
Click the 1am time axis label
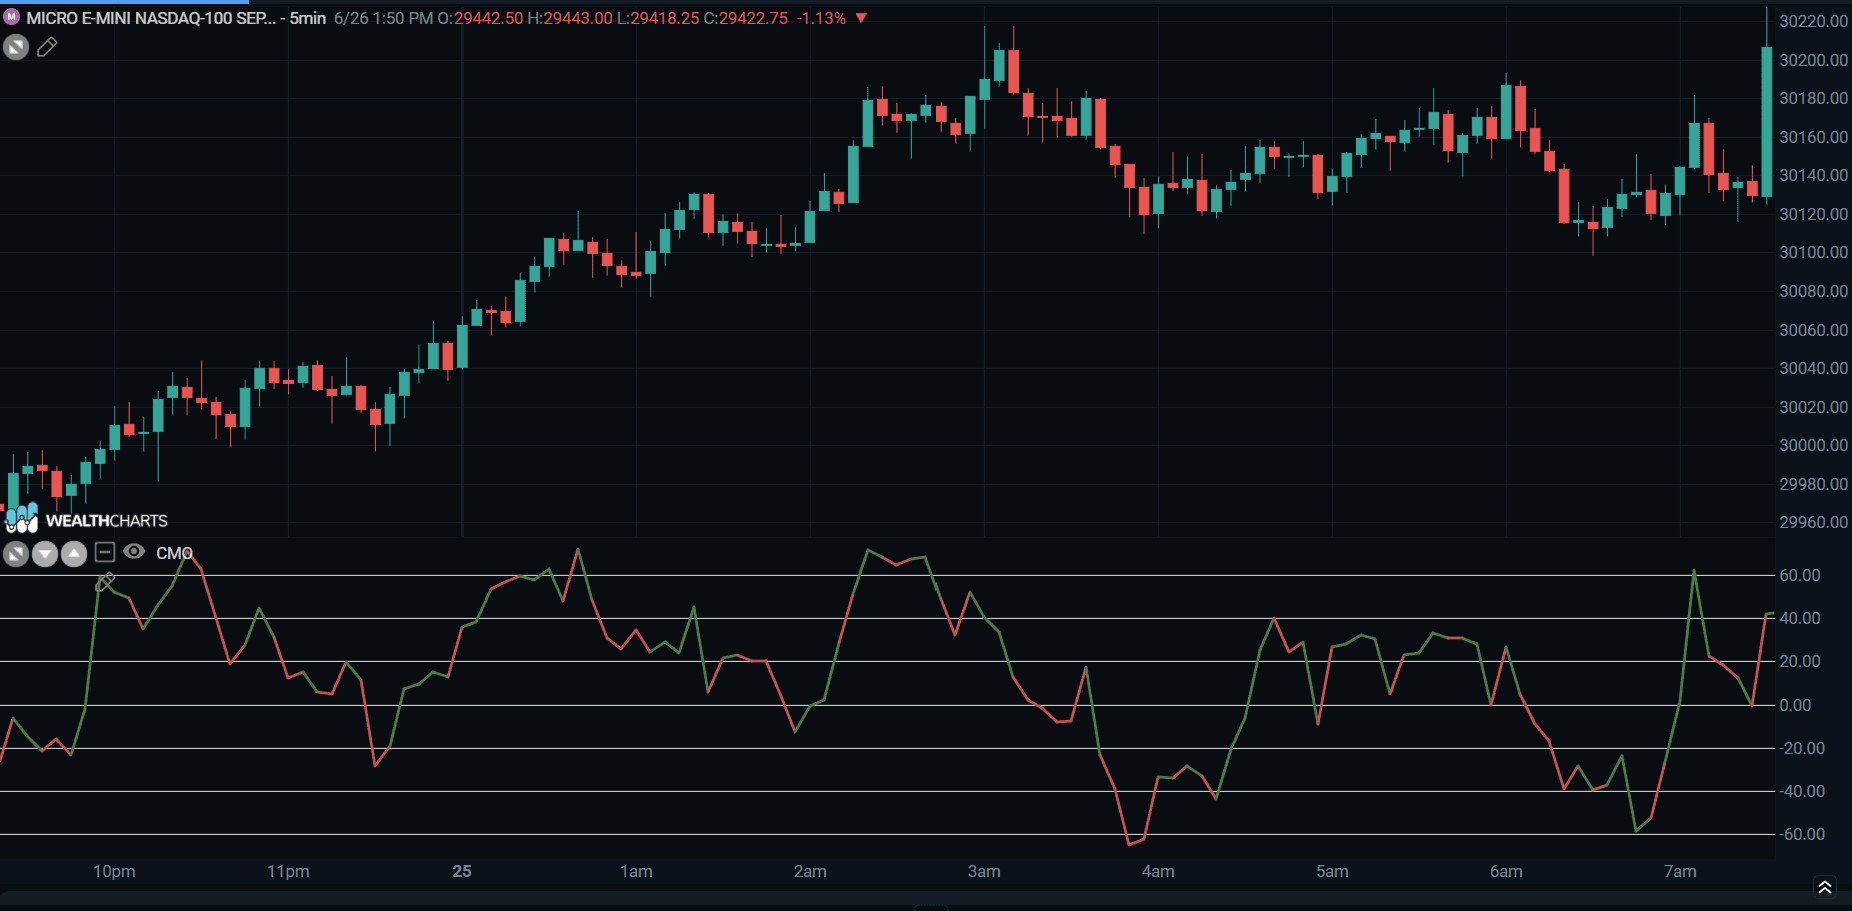(636, 871)
